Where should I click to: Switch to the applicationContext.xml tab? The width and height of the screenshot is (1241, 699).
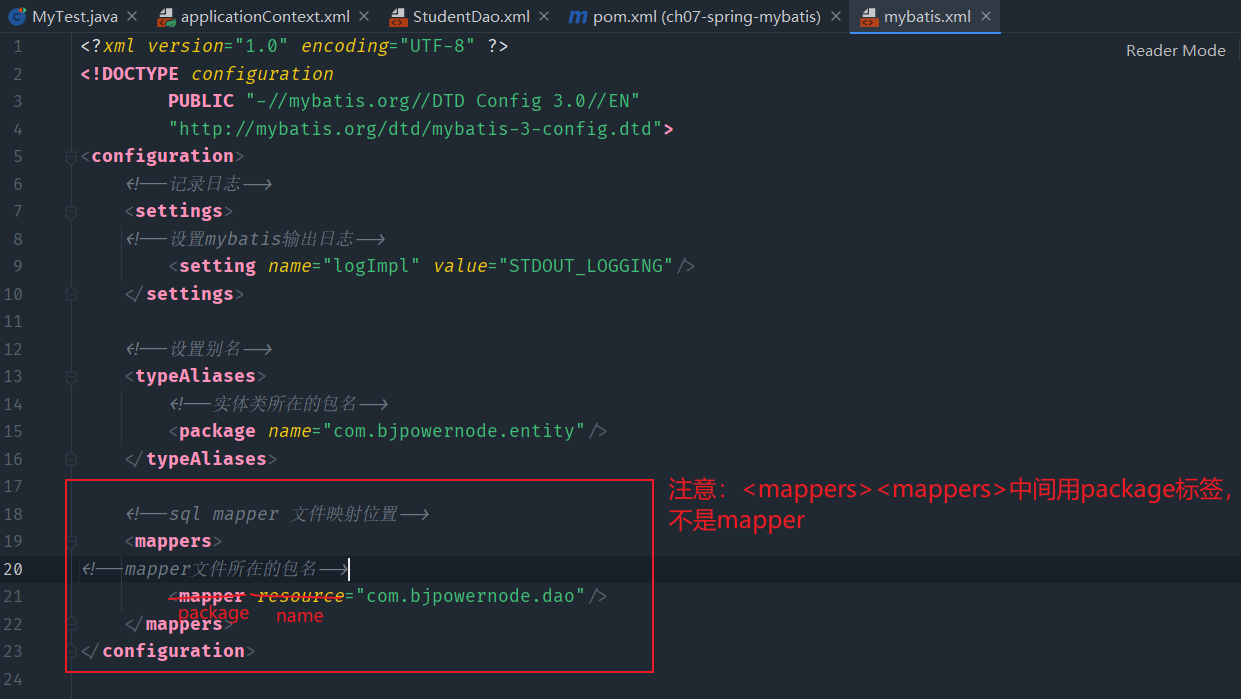click(265, 17)
